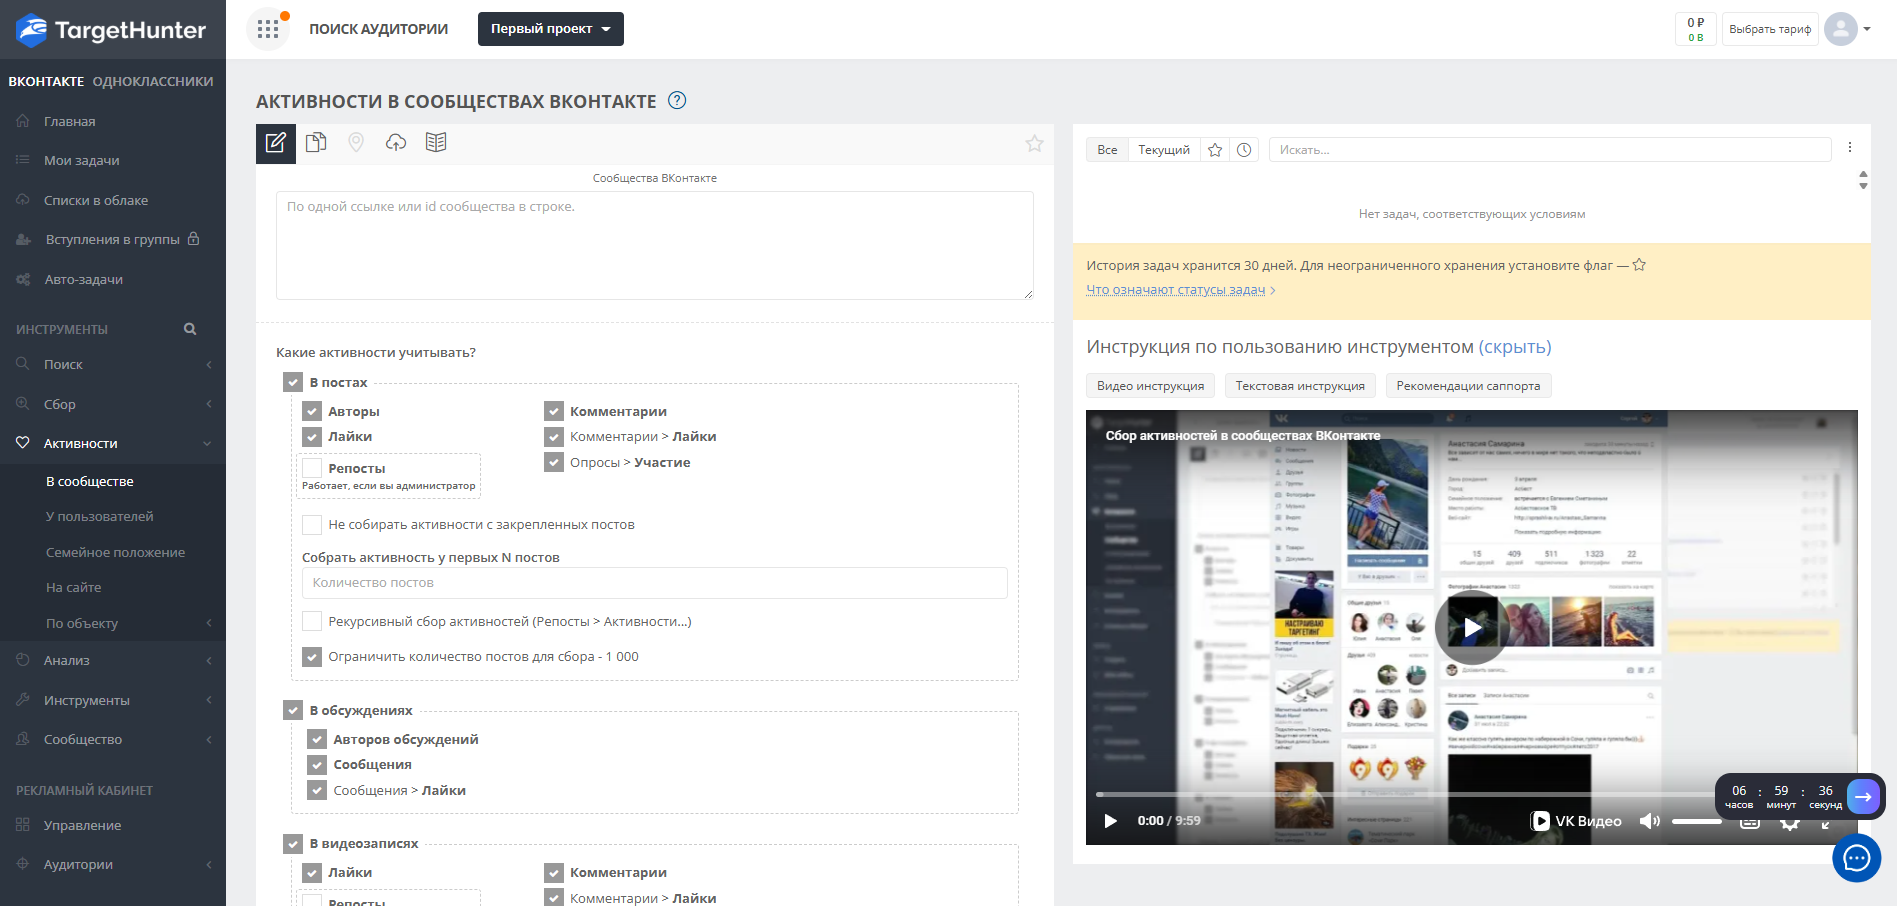Select 'У пользователей' in sidebar
The image size is (1897, 906).
(x=100, y=517)
